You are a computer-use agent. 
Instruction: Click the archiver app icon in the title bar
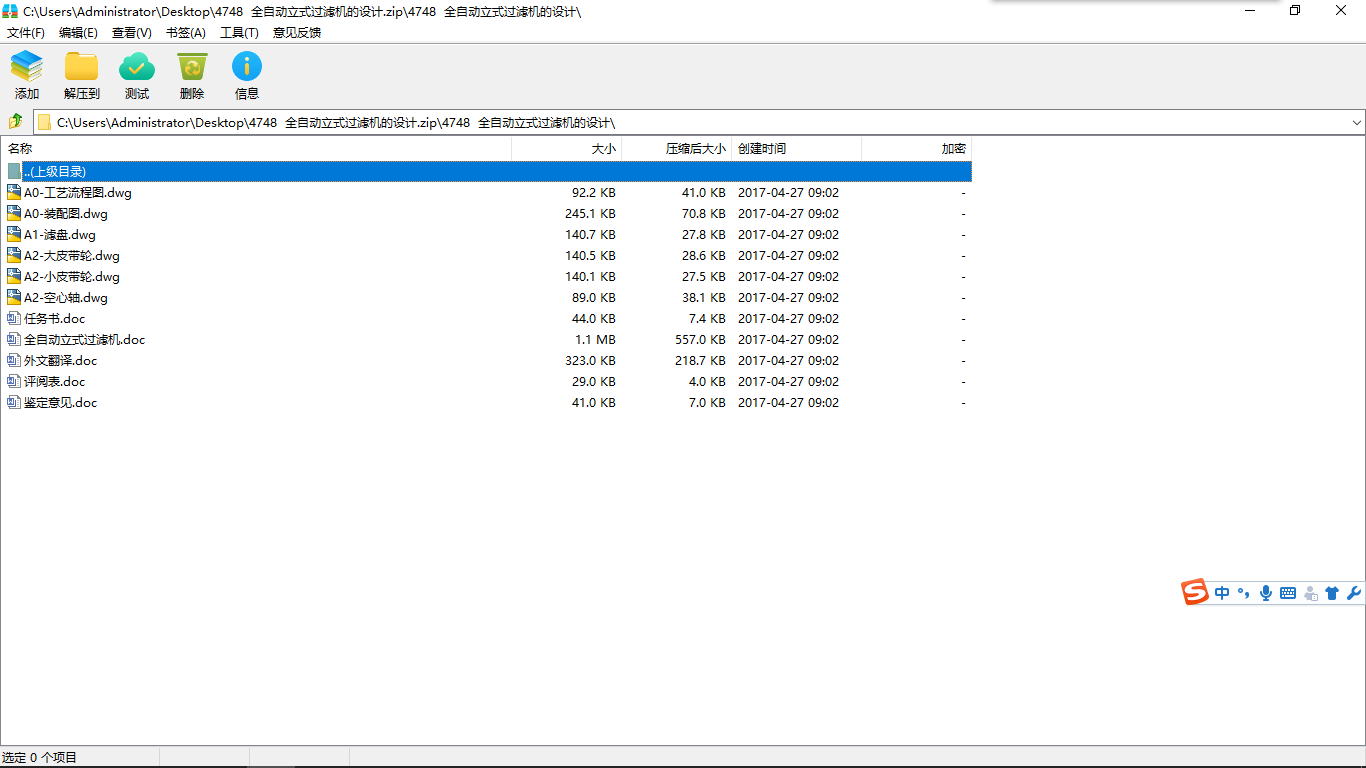11,11
